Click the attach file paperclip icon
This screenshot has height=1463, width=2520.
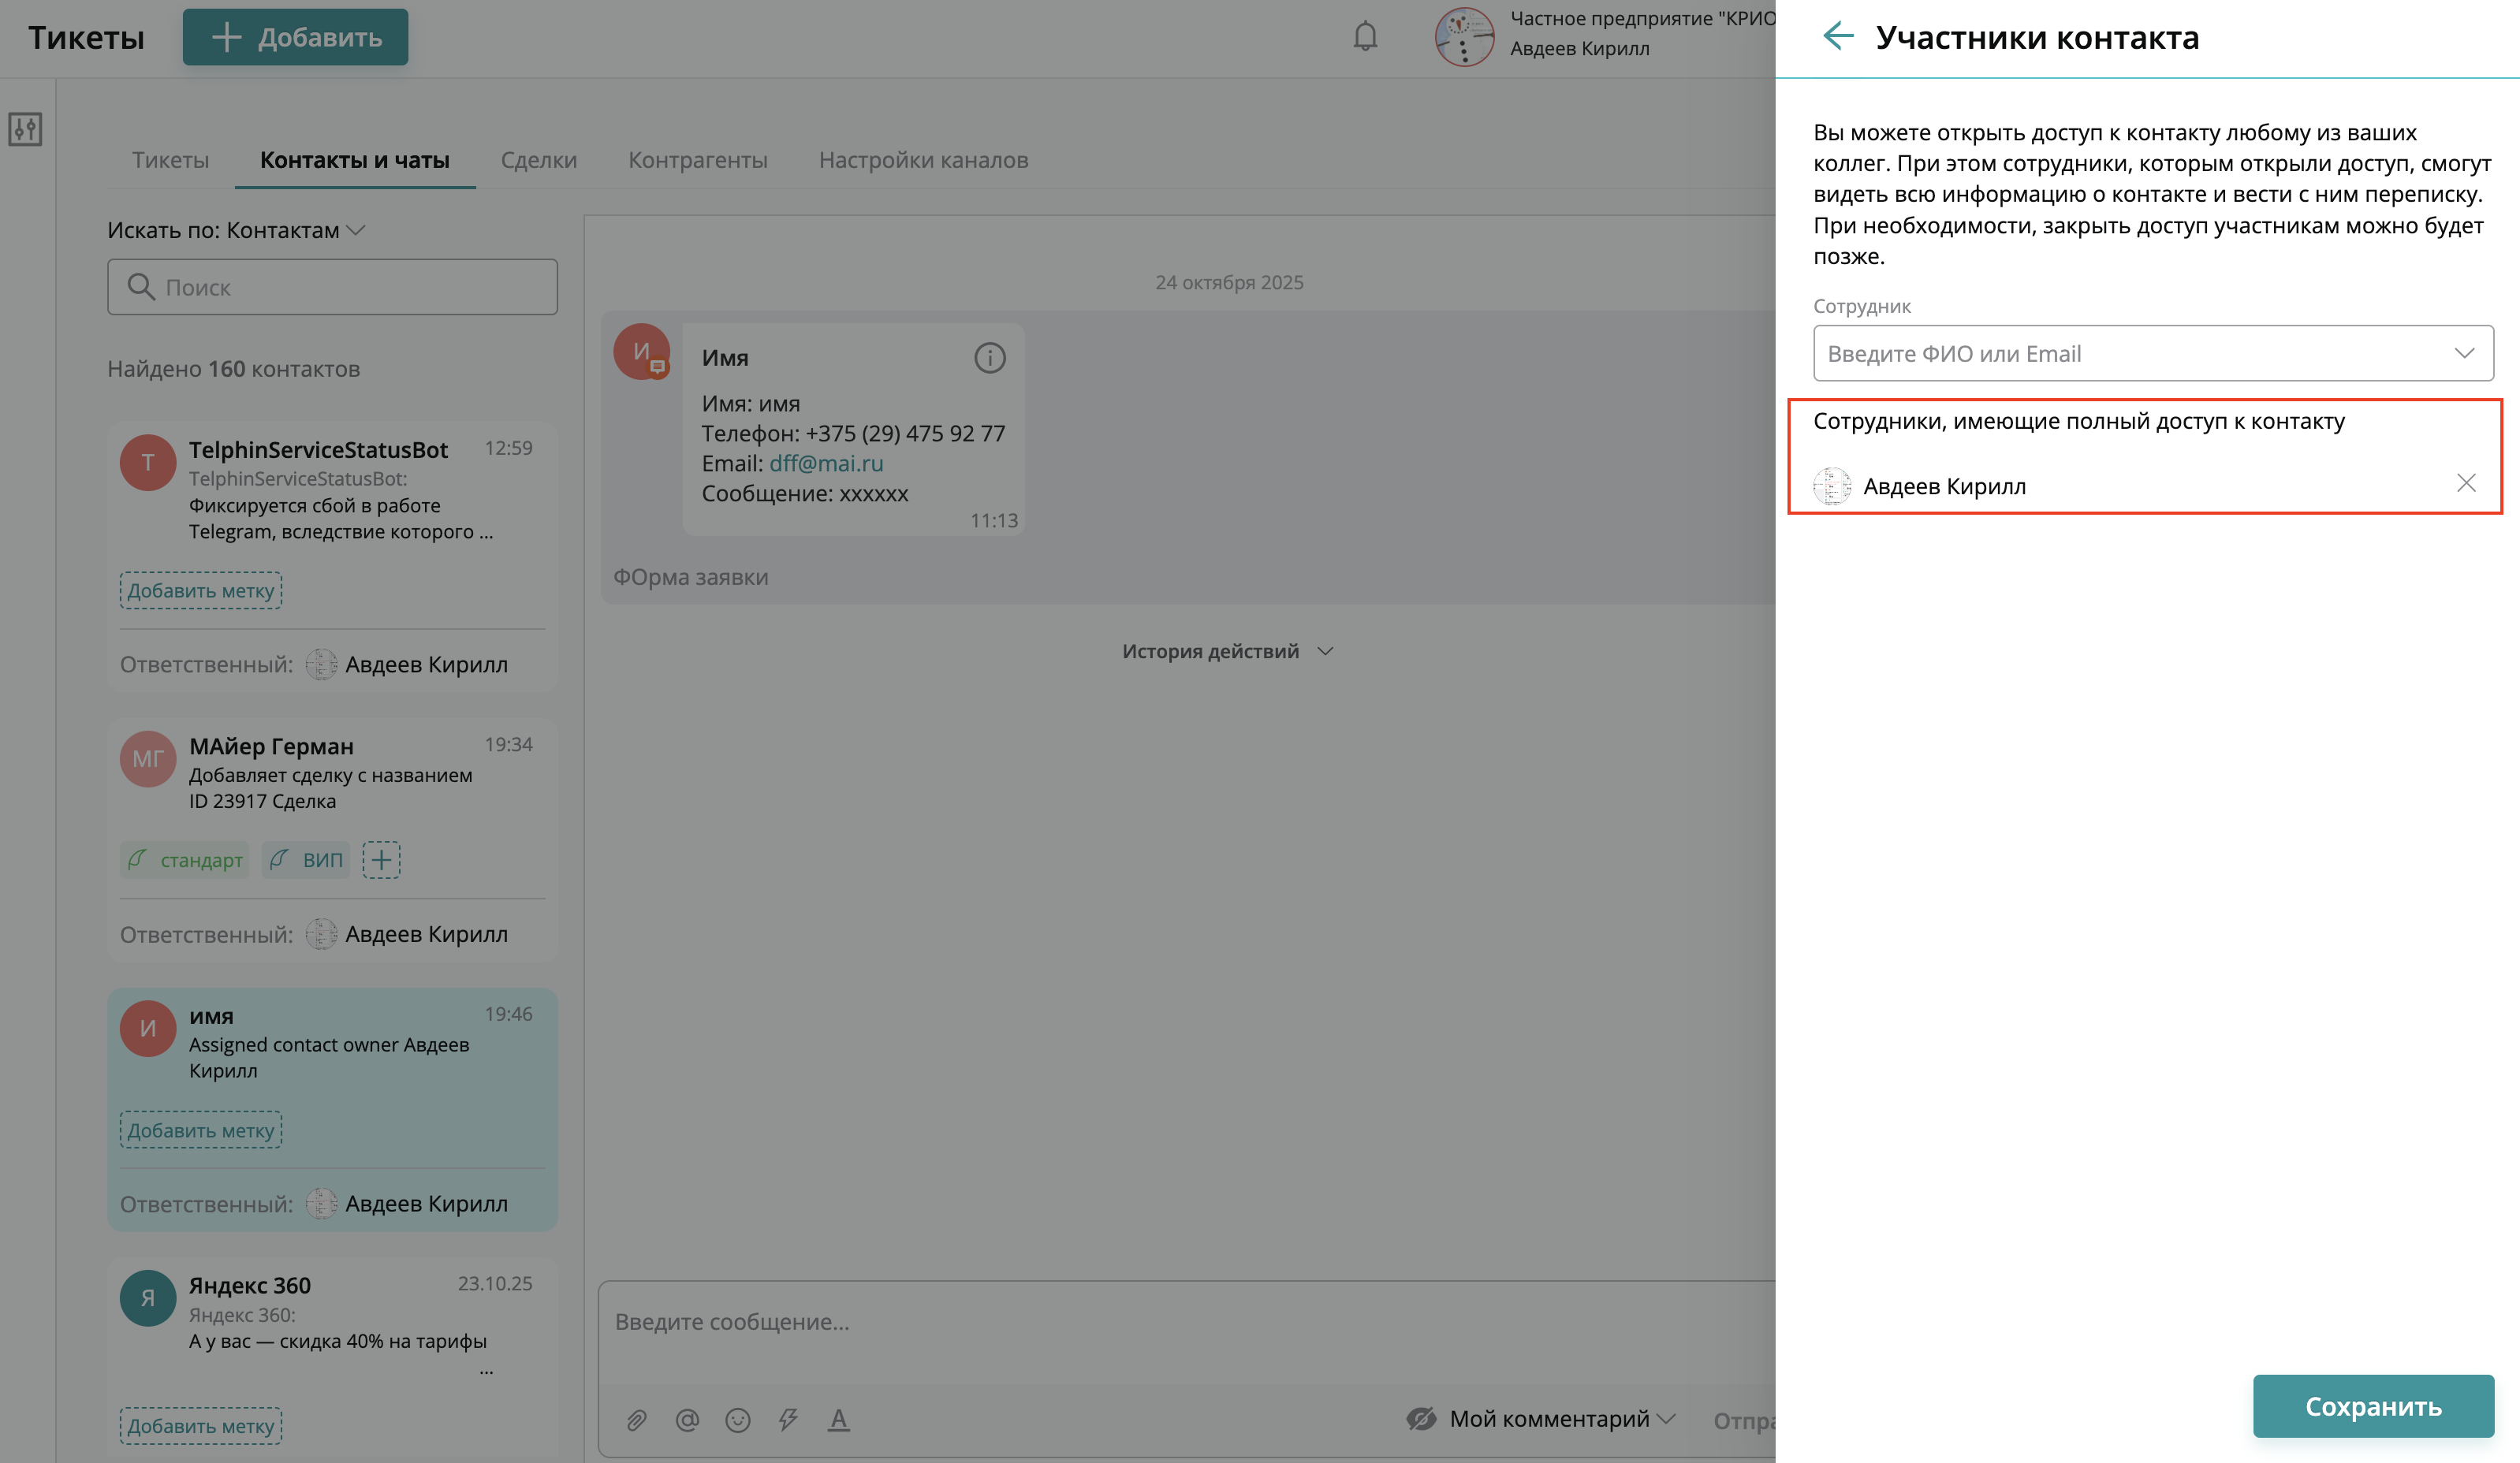[637, 1420]
